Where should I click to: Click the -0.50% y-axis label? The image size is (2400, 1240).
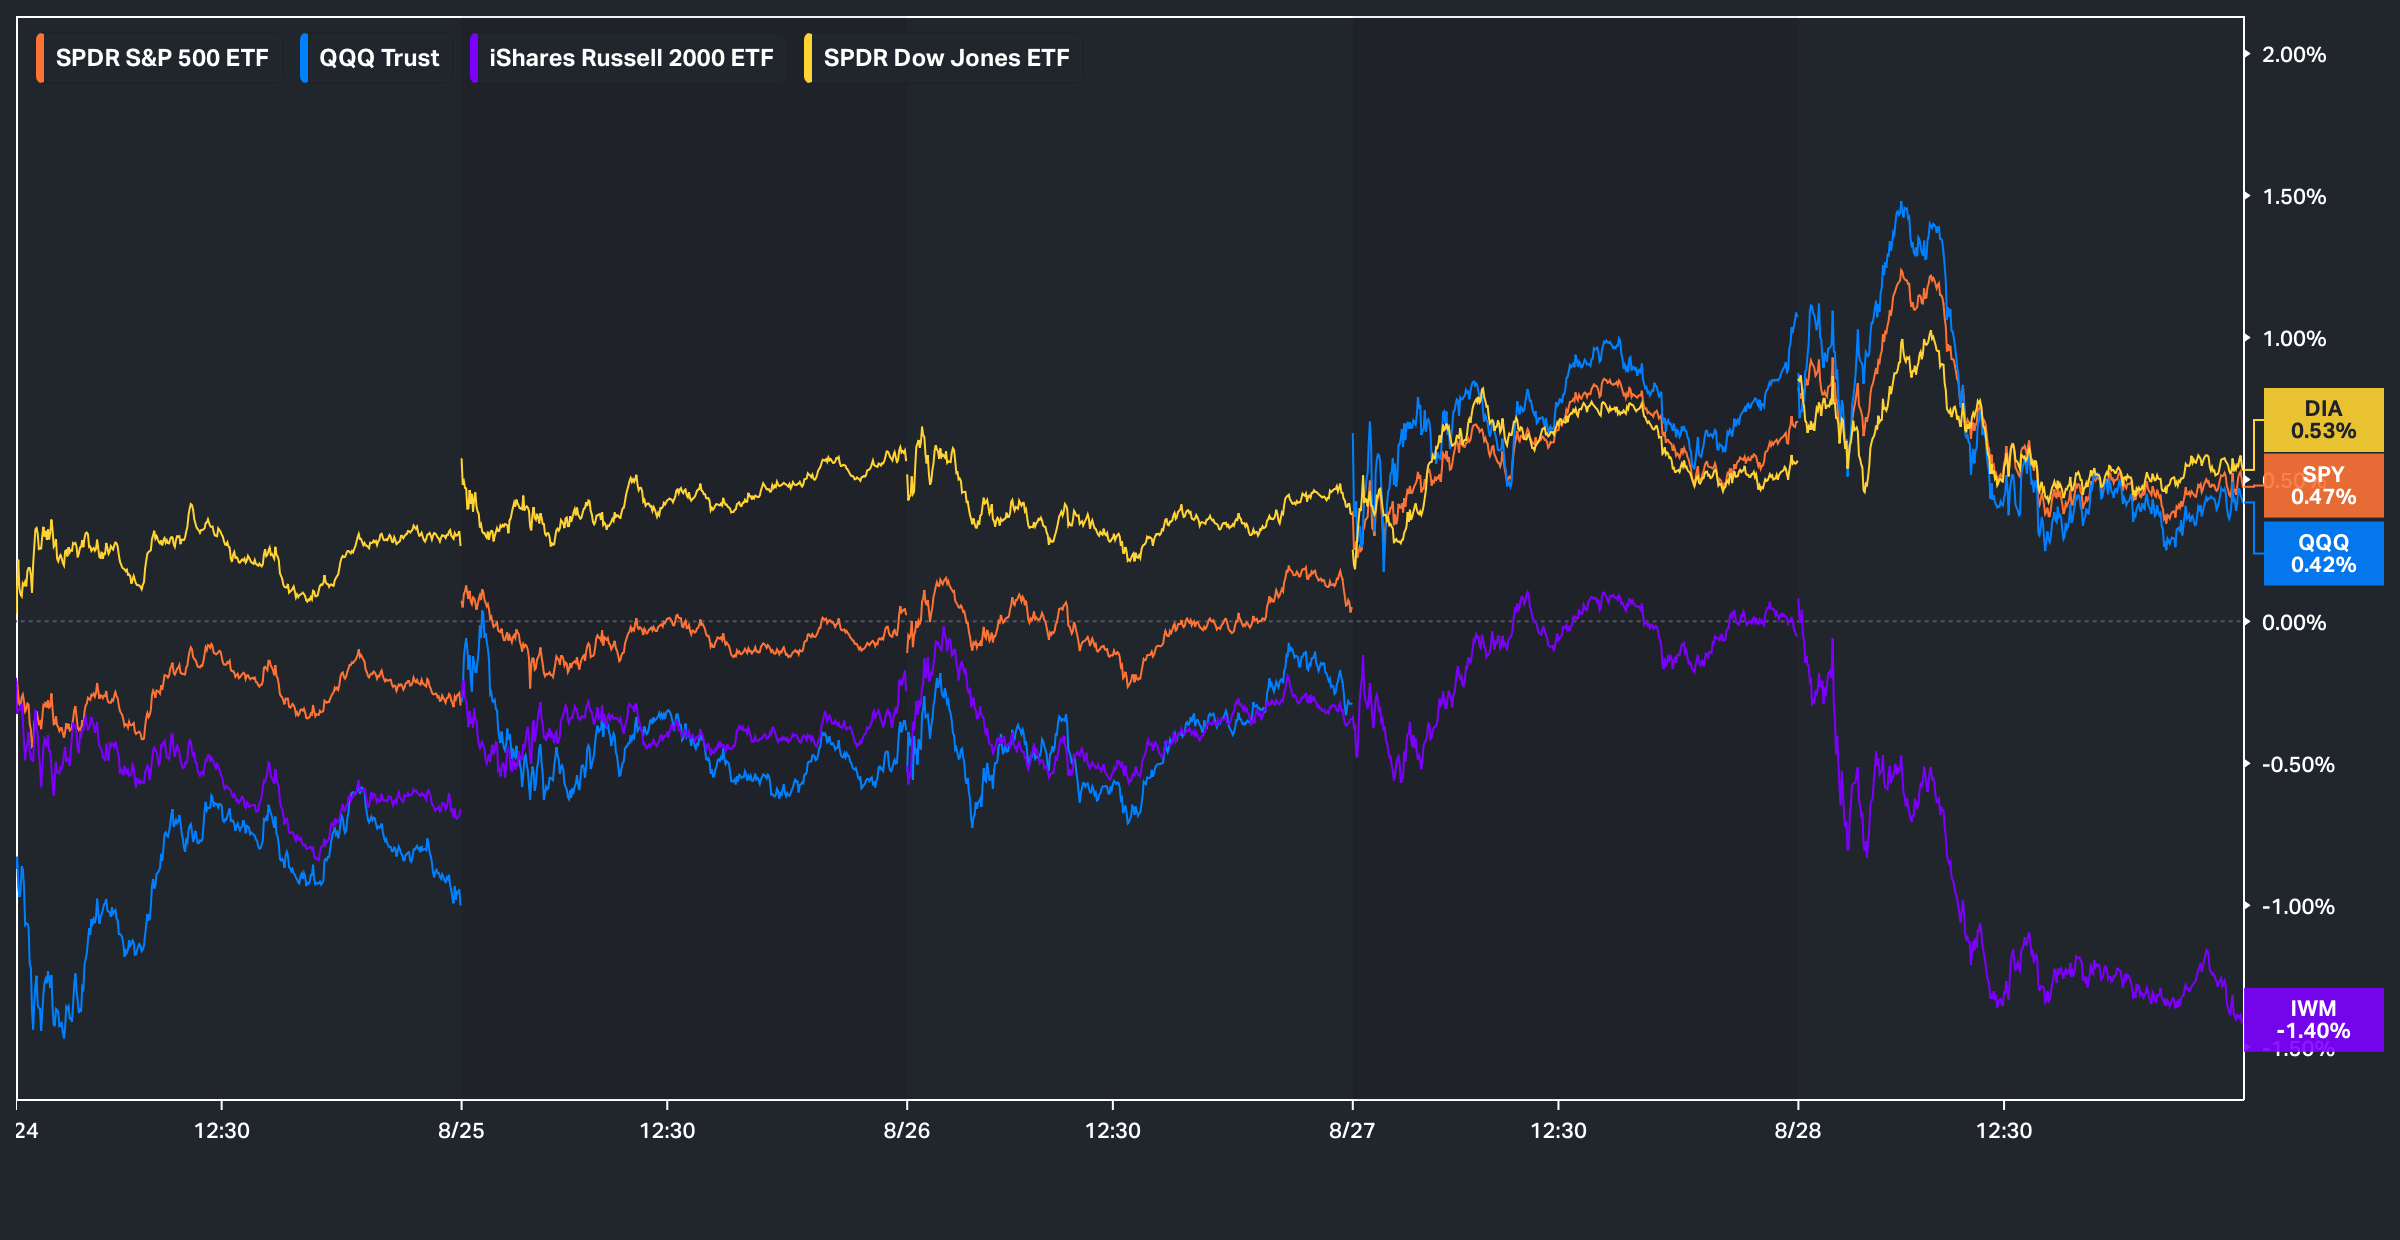2298,765
